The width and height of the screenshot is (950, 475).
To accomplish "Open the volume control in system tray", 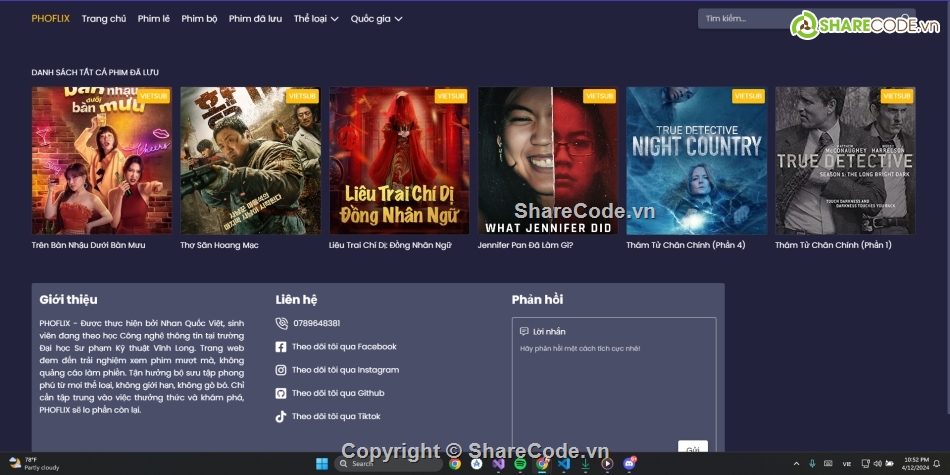I will point(877,463).
